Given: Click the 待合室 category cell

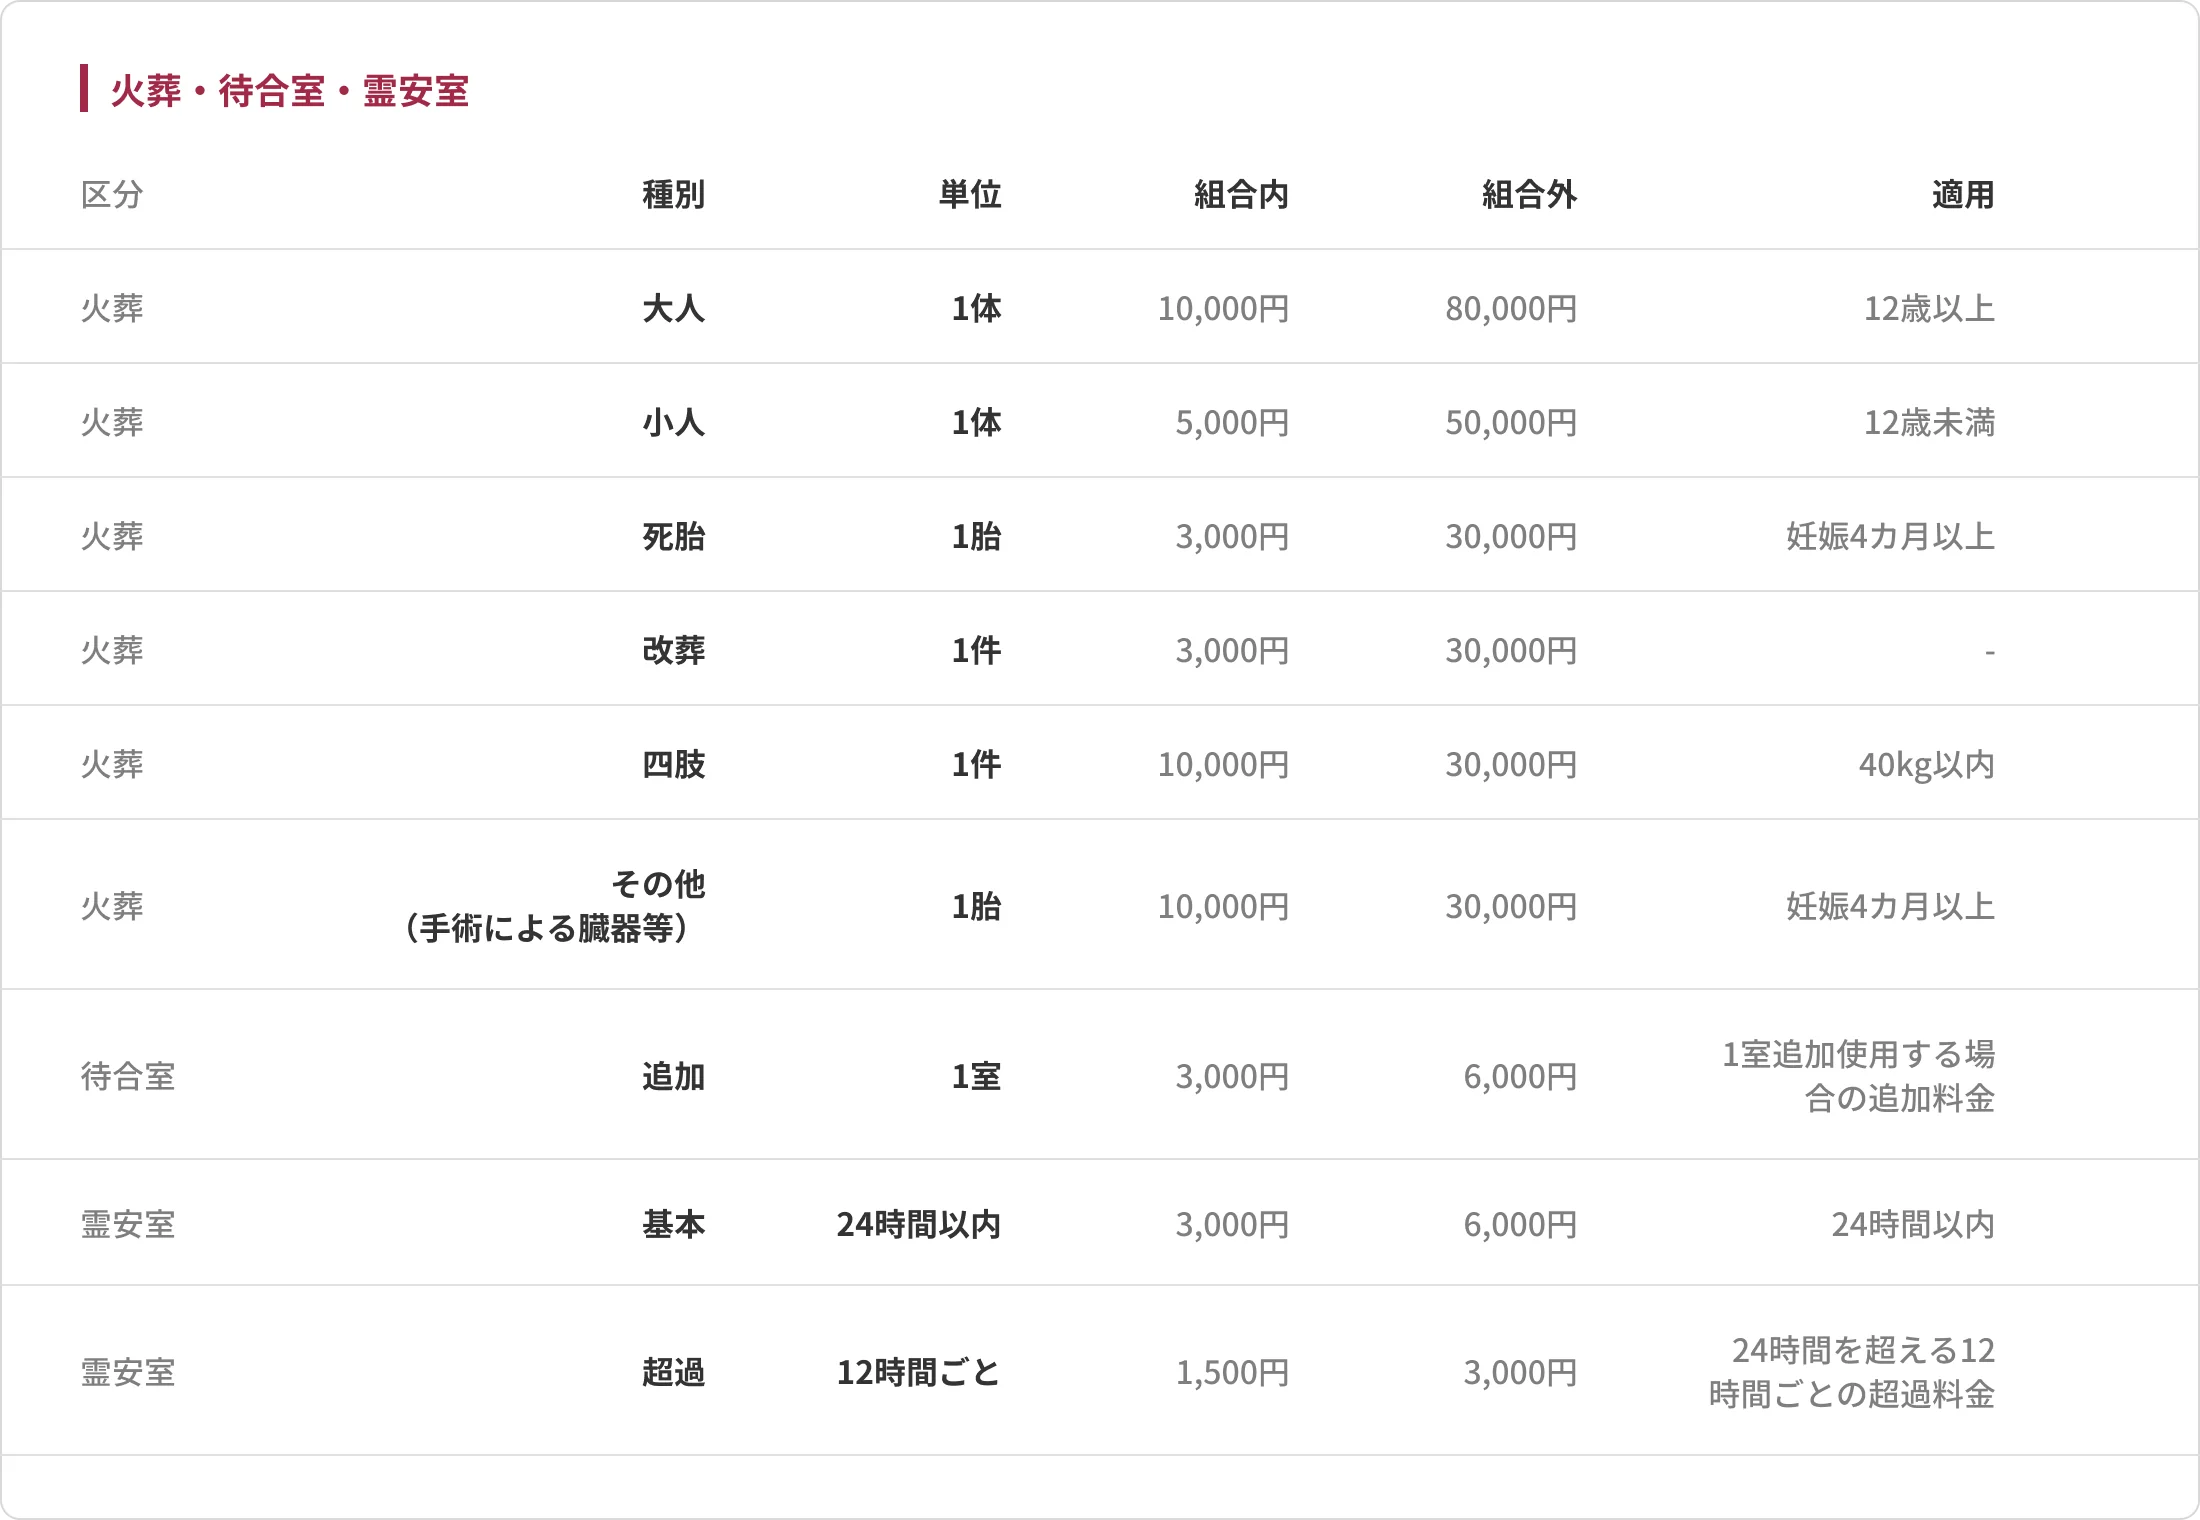Looking at the screenshot, I should [x=128, y=1076].
